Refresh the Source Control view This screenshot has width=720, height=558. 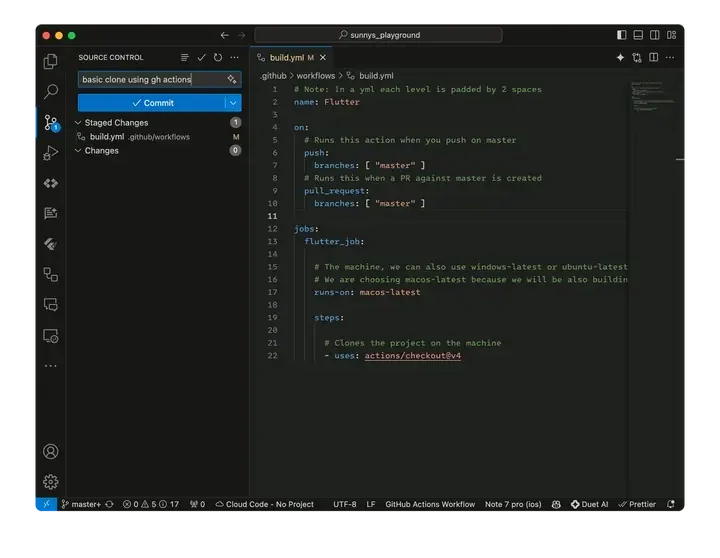[218, 57]
